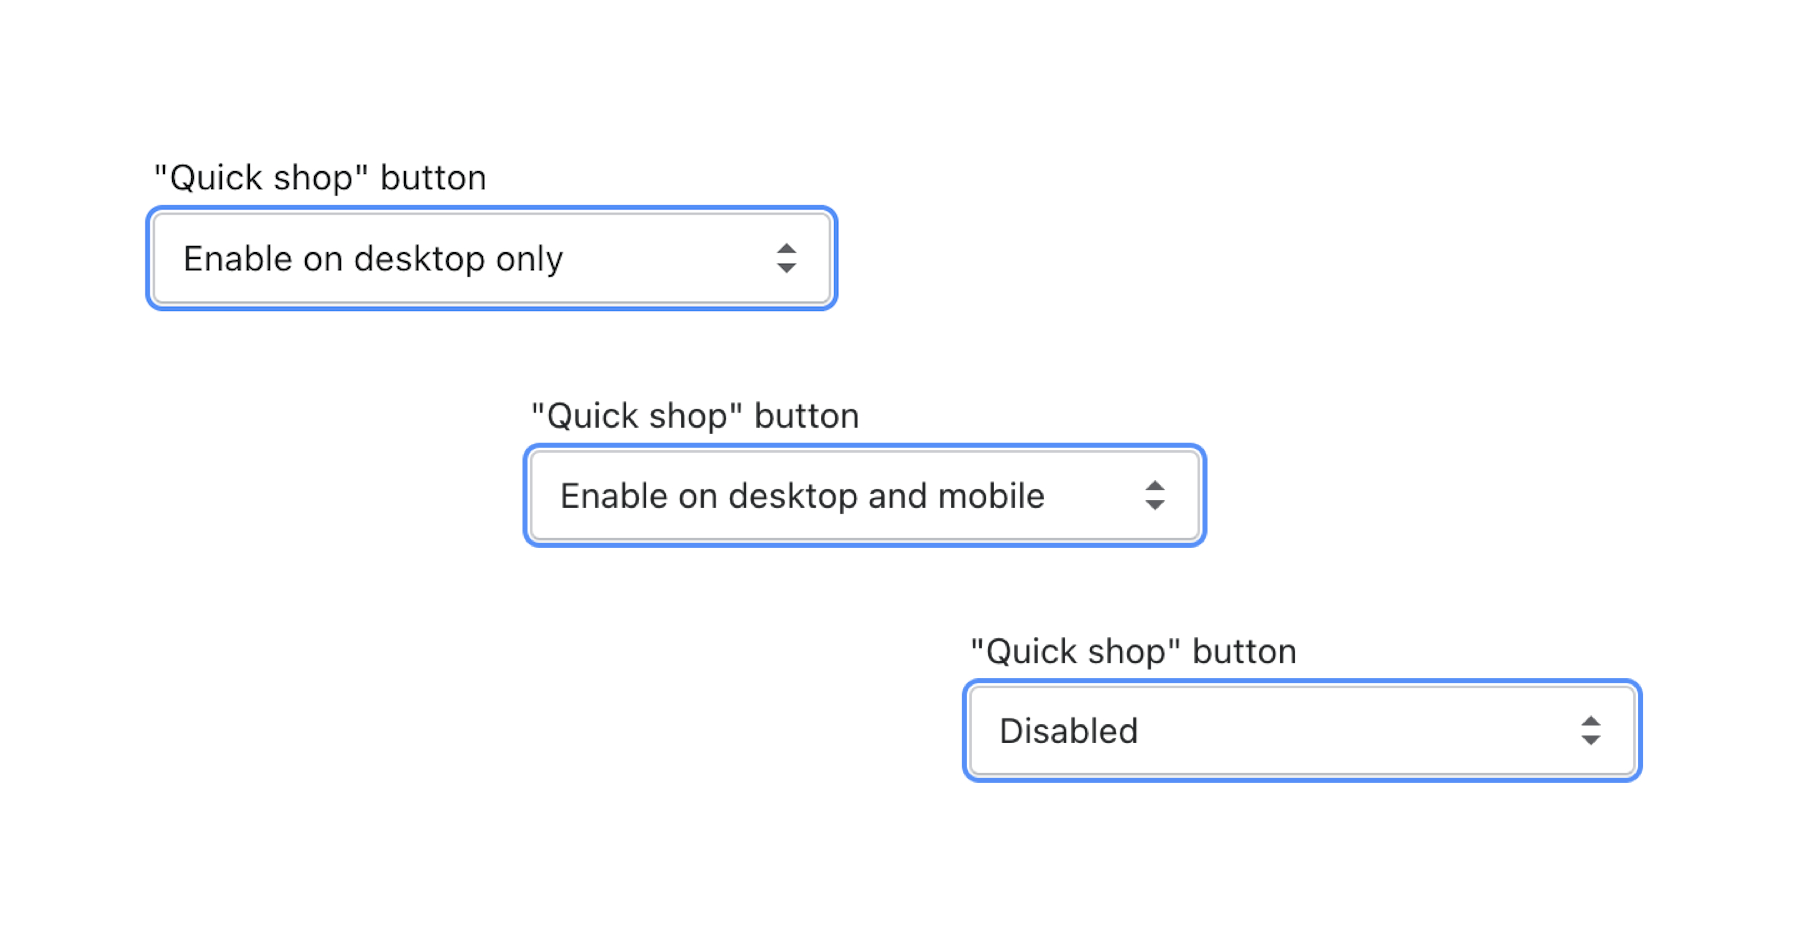This screenshot has width=1794, height=926.
Task: Click the "Quick shop" button label above "Enable on desktop and mobile"
Action: click(695, 416)
